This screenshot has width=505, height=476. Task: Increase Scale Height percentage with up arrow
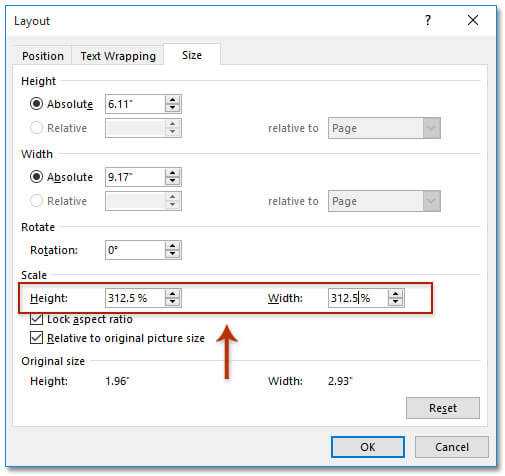[172, 294]
